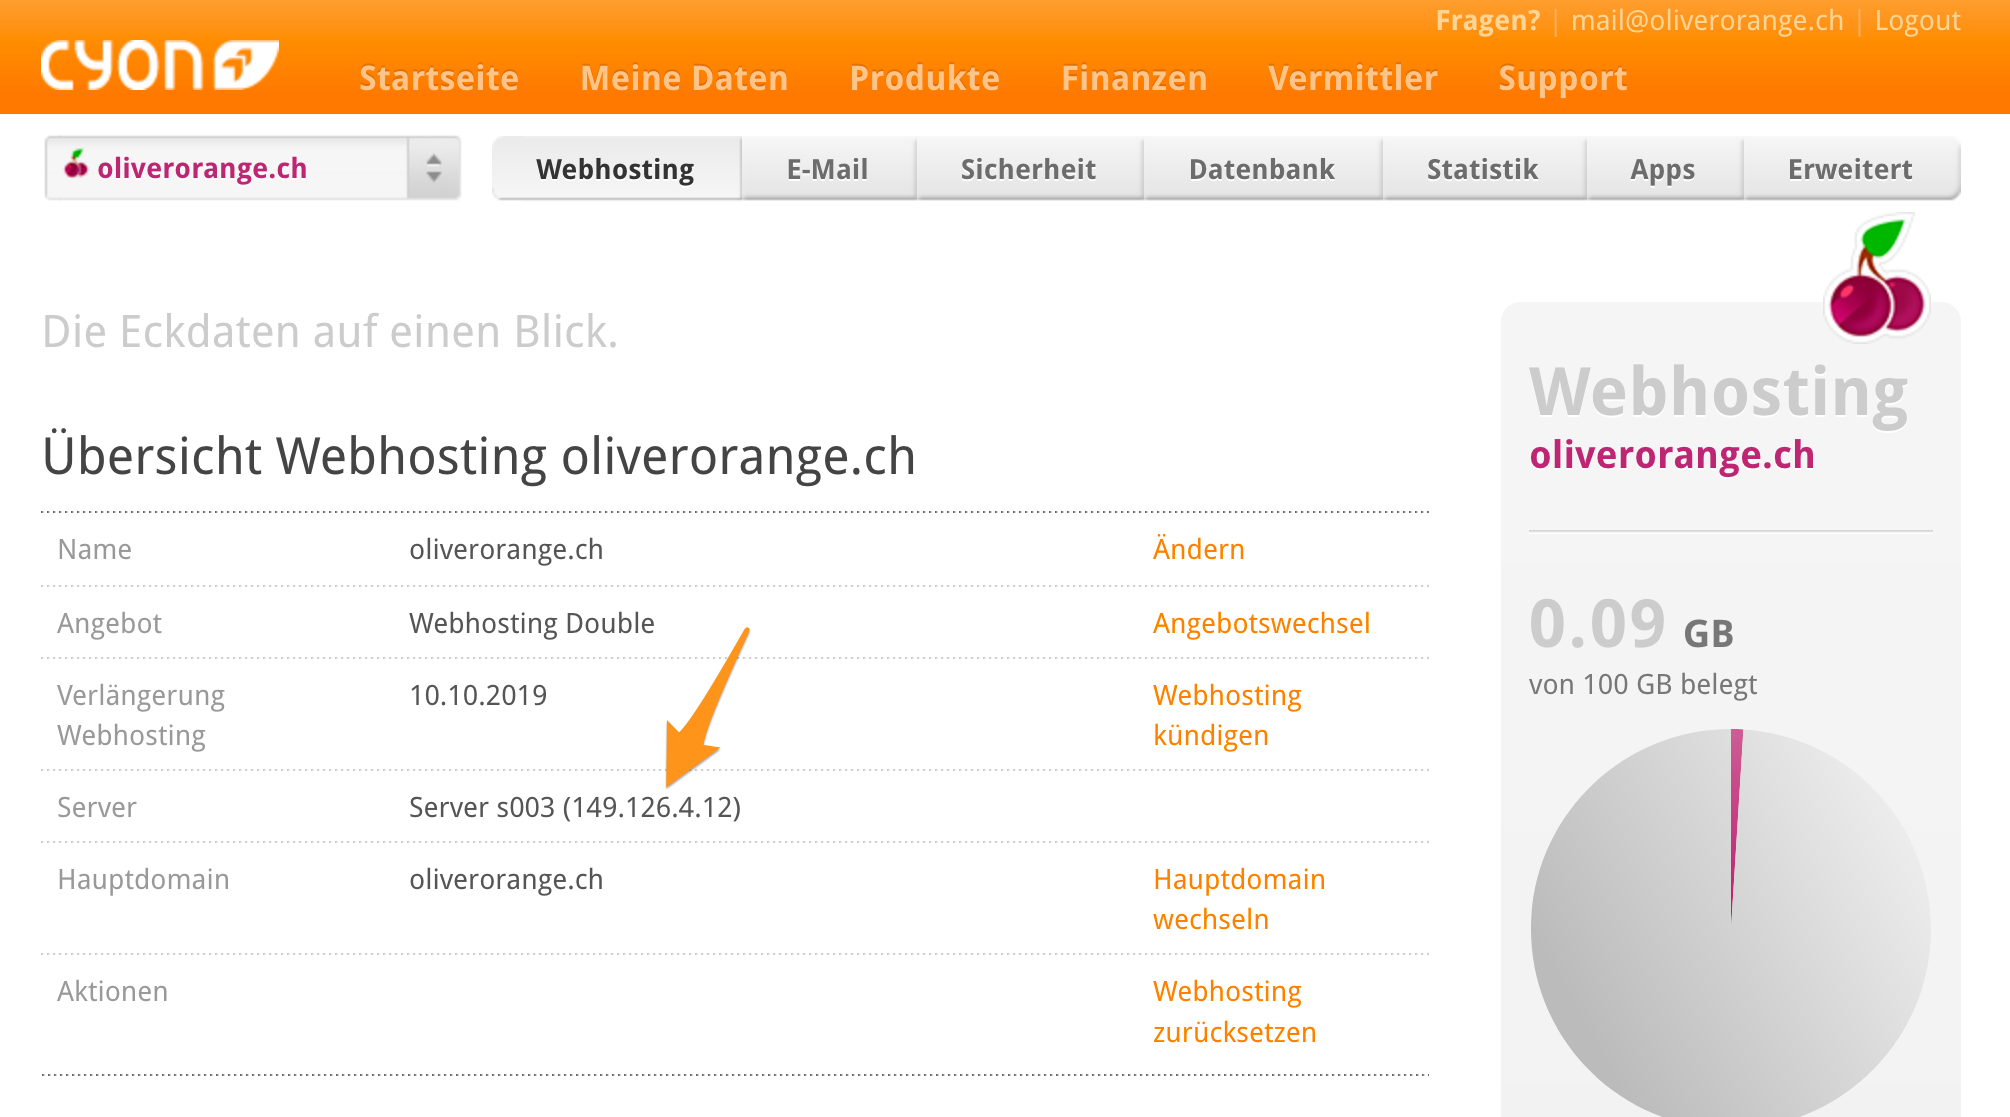The width and height of the screenshot is (2010, 1117).
Task: Click the mail@oliverorange.ch account link
Action: coord(1707,21)
